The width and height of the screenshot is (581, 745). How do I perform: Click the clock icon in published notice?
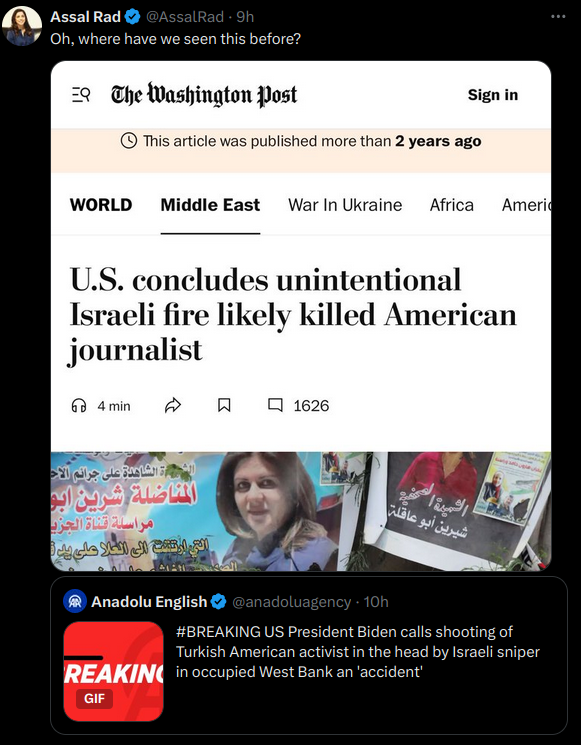[129, 141]
